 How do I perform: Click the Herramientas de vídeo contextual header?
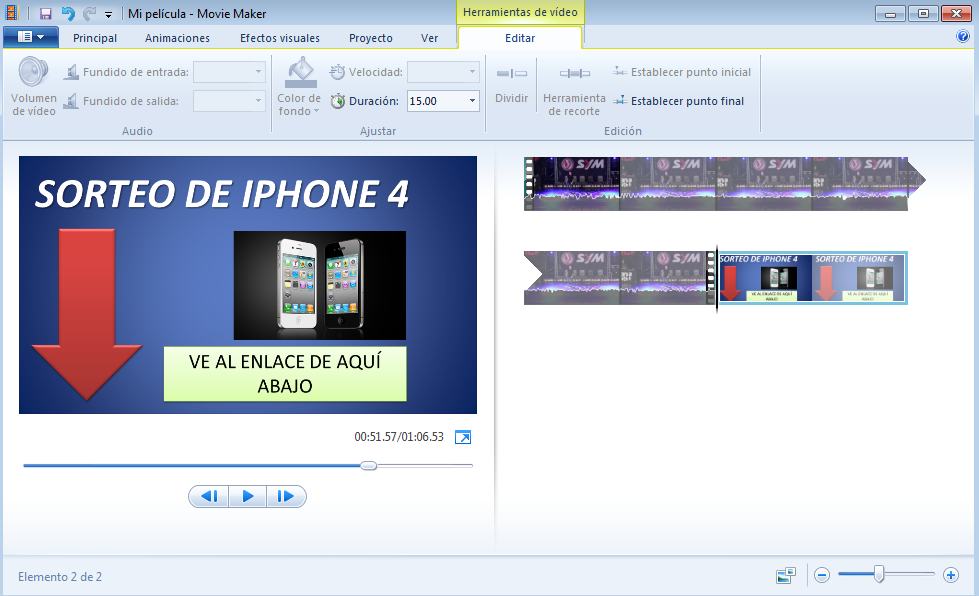(x=520, y=12)
